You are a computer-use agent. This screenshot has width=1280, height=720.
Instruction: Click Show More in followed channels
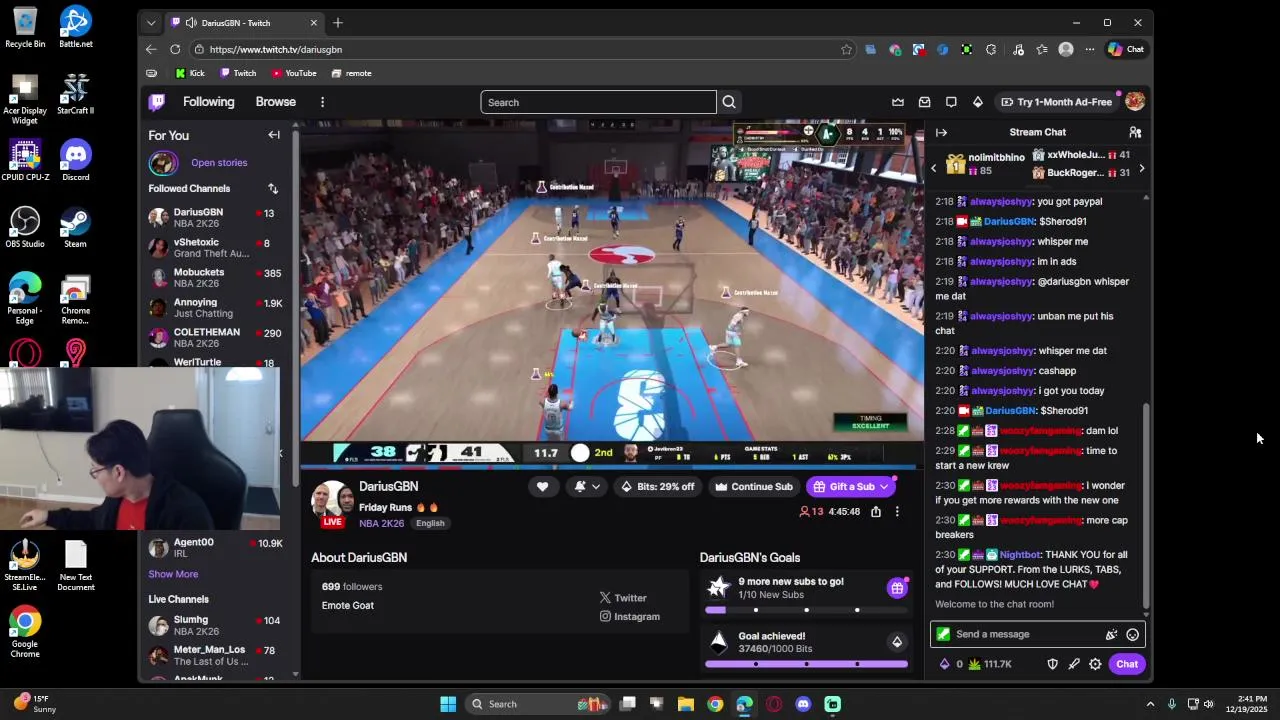point(173,574)
